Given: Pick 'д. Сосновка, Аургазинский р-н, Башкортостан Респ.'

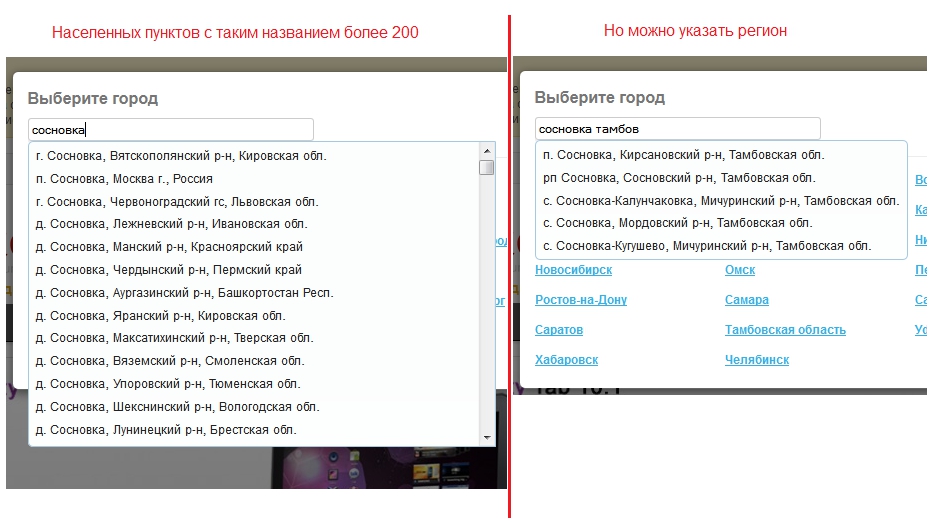Looking at the screenshot, I should coord(185,293).
